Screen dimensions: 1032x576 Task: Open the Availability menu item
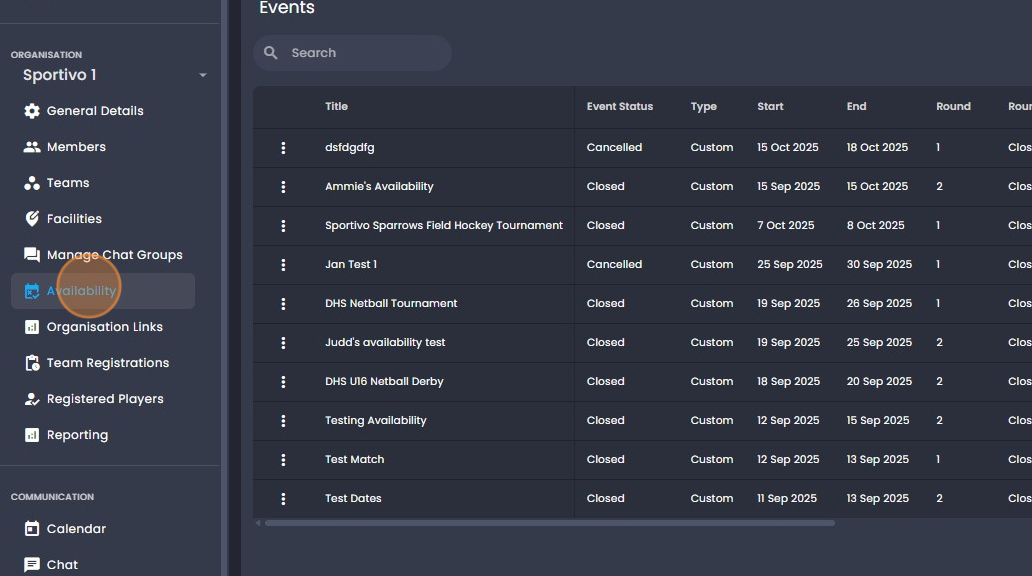coord(82,291)
